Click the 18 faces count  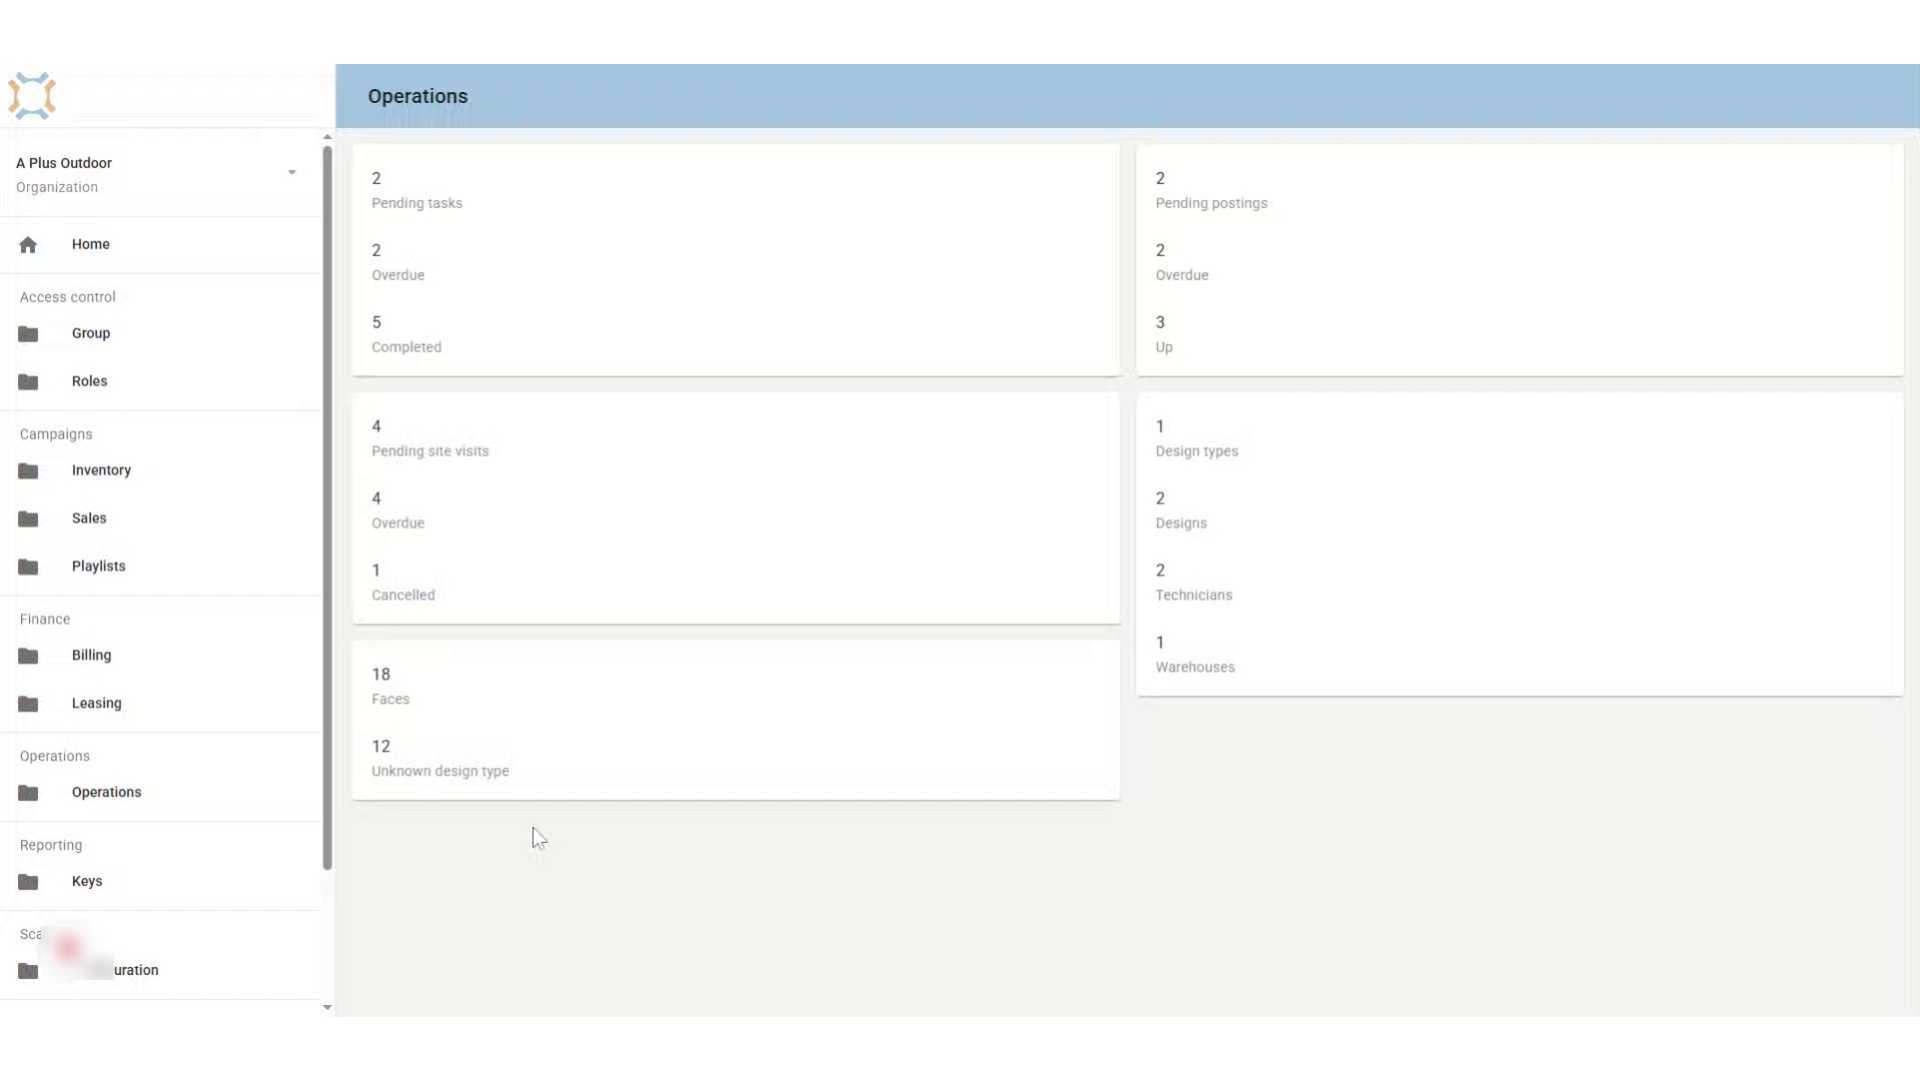coord(381,674)
